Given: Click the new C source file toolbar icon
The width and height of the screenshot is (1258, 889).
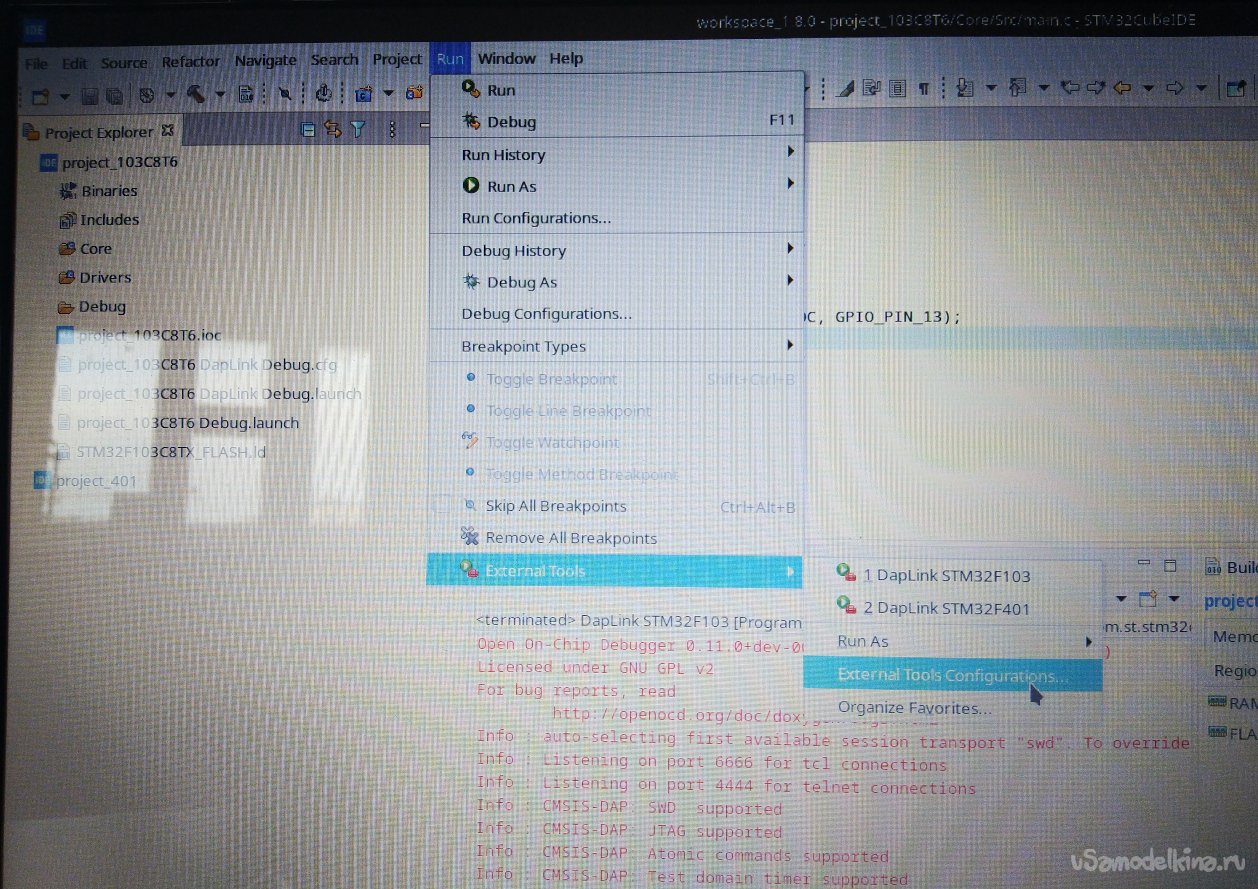Looking at the screenshot, I should tap(363, 94).
